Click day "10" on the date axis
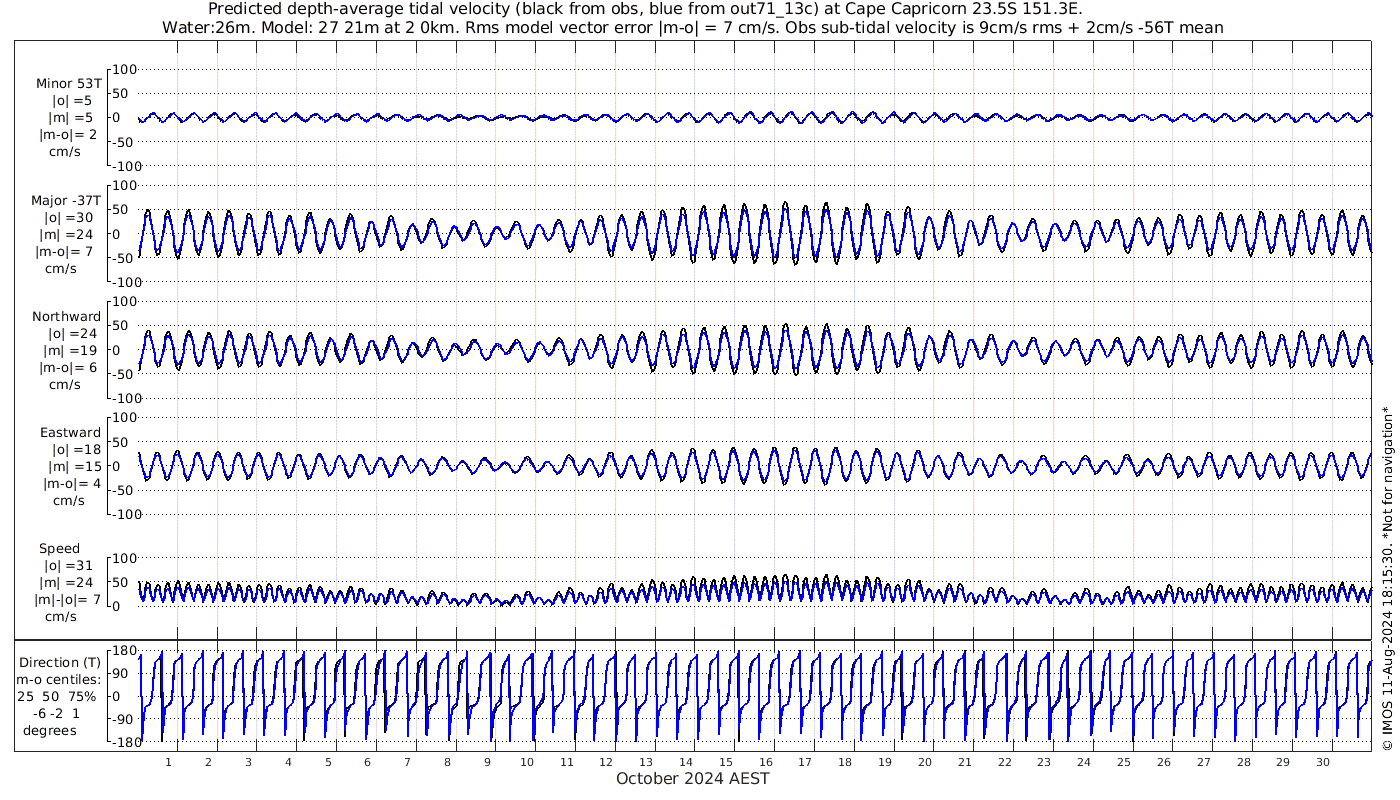The width and height of the screenshot is (1400, 800). [x=527, y=762]
